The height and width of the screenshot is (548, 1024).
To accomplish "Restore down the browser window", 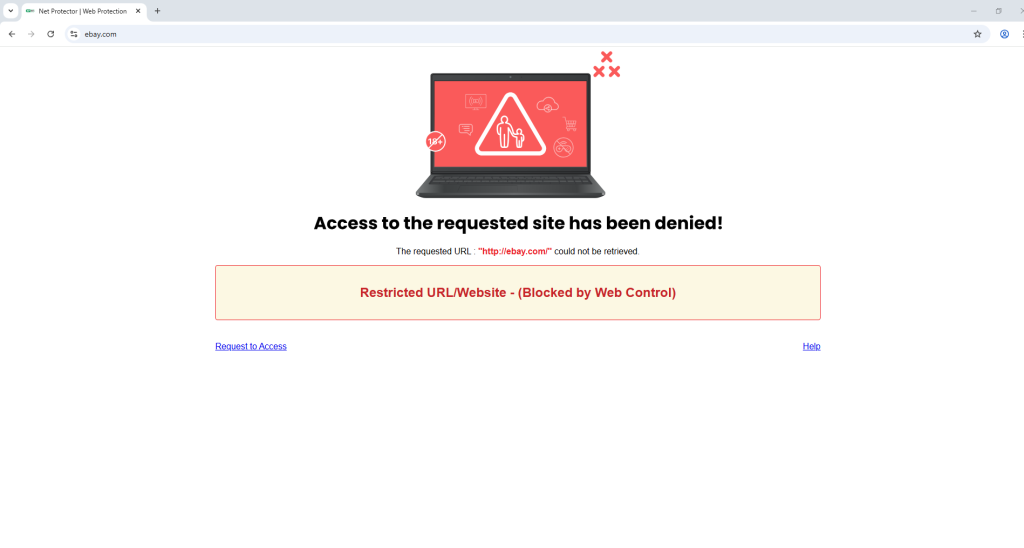I will [x=999, y=11].
